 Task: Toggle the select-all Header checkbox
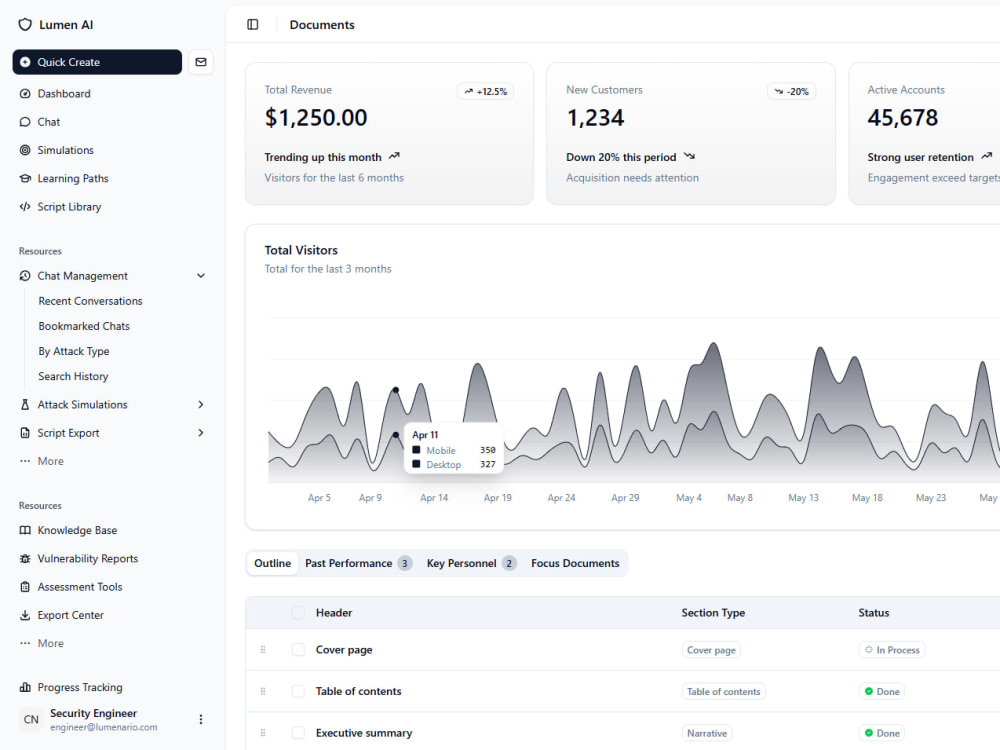click(298, 613)
